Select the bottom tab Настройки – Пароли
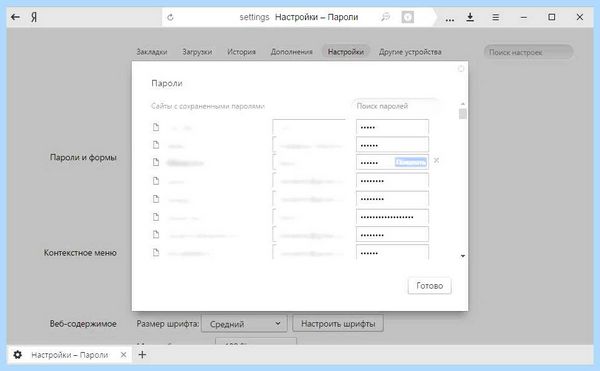The width and height of the screenshot is (600, 371). pos(70,355)
